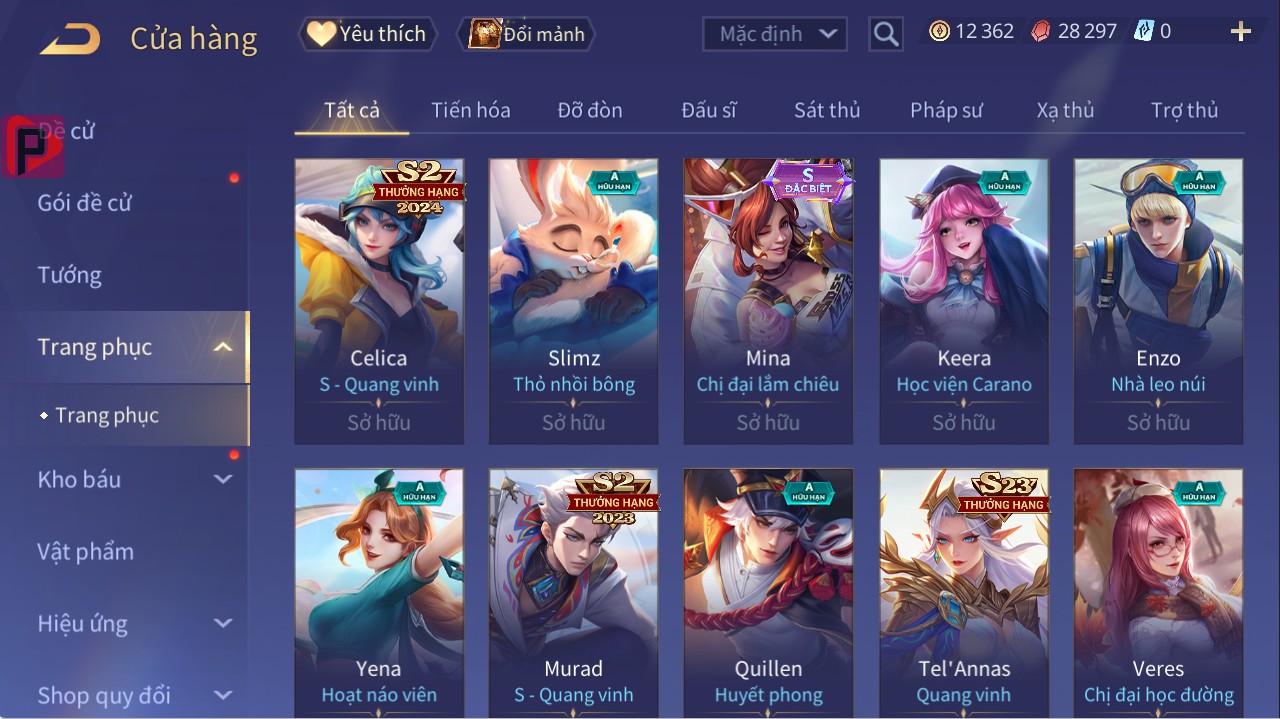Viewport: 1280px width, 719px height.
Task: Expand the Hiệu ứng sidebar section
Action: [x=223, y=623]
